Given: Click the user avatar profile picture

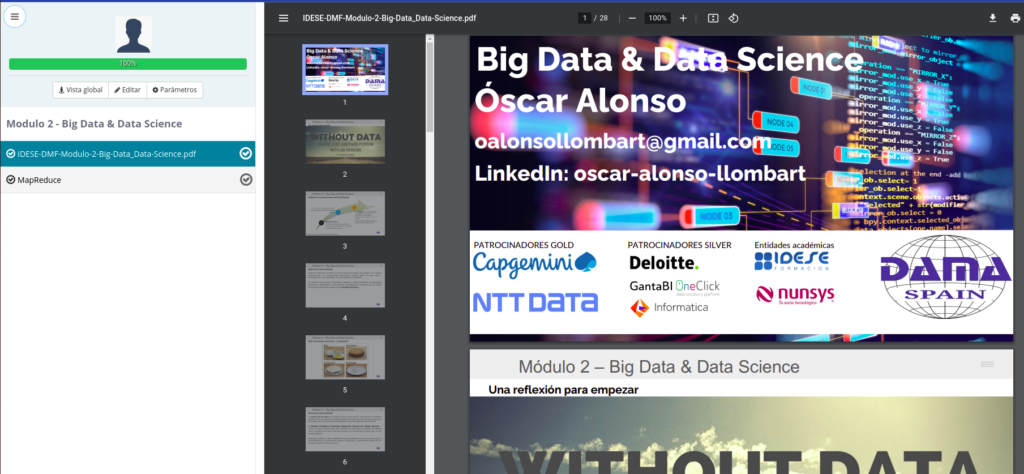Looking at the screenshot, I should [134, 35].
